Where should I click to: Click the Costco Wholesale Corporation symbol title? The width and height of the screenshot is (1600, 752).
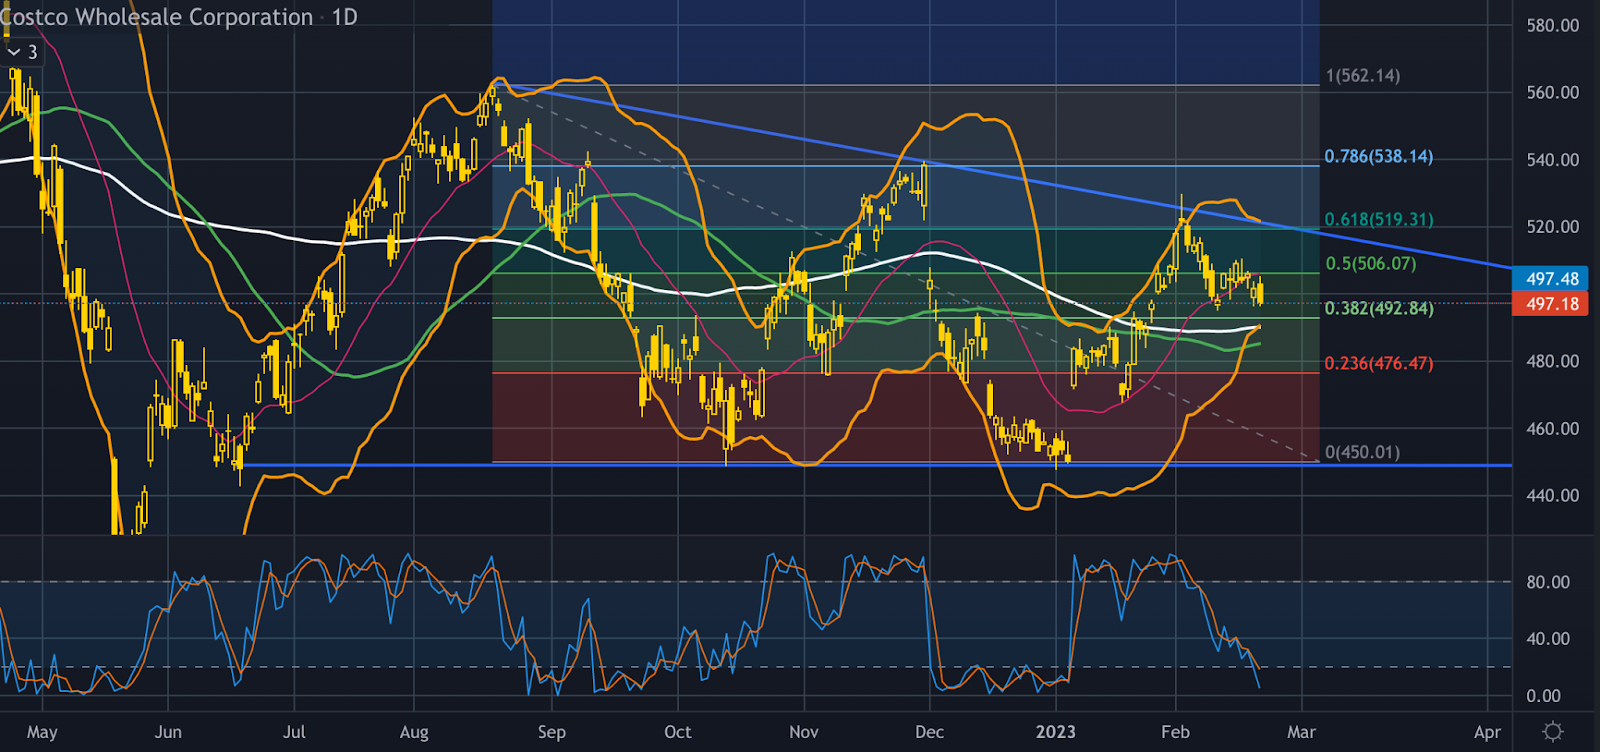(157, 17)
